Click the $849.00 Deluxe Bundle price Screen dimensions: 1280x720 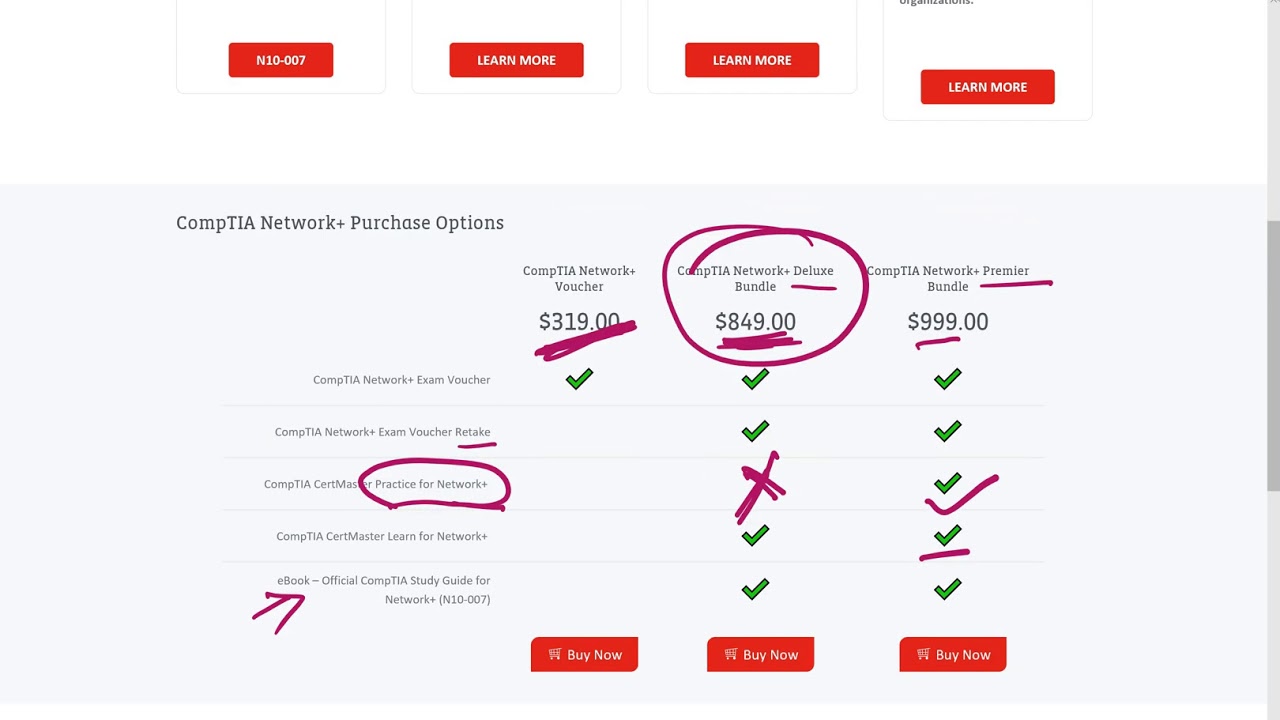tap(755, 322)
